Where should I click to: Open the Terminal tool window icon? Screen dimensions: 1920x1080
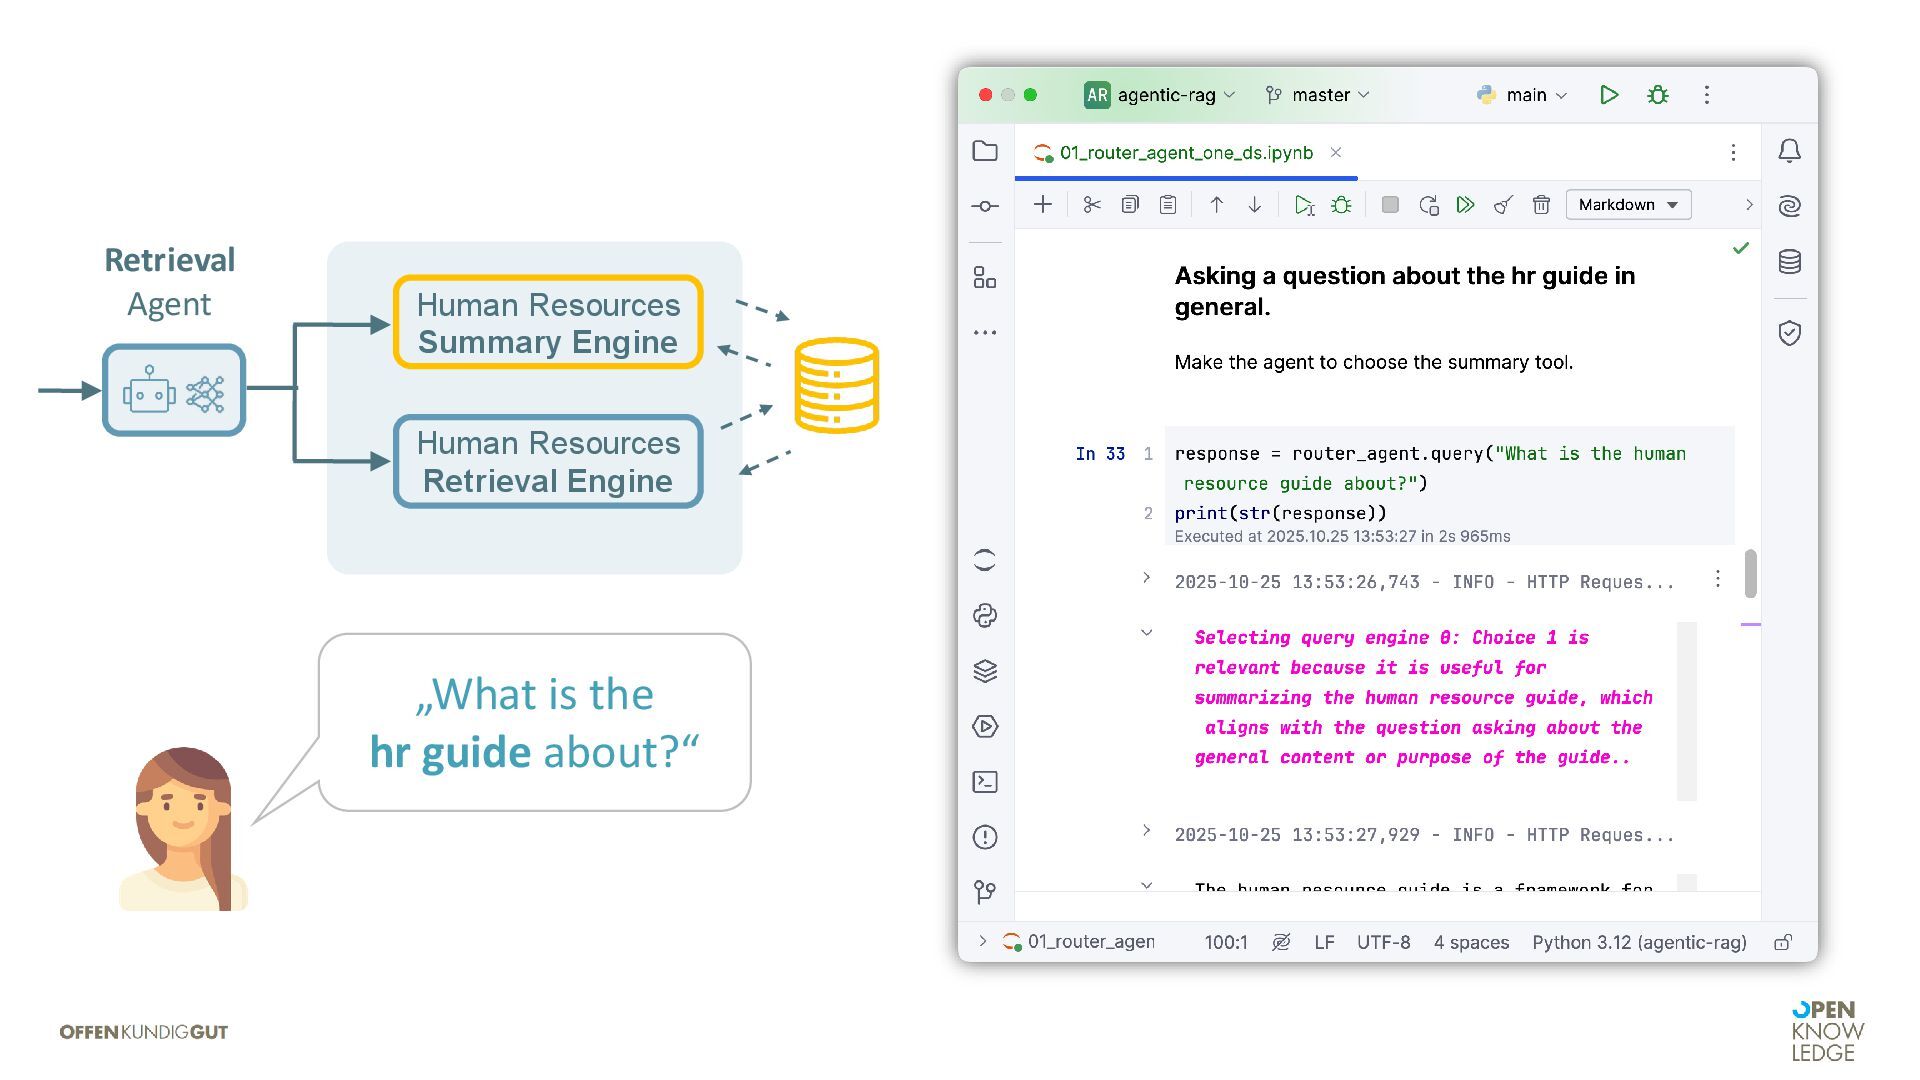(985, 782)
